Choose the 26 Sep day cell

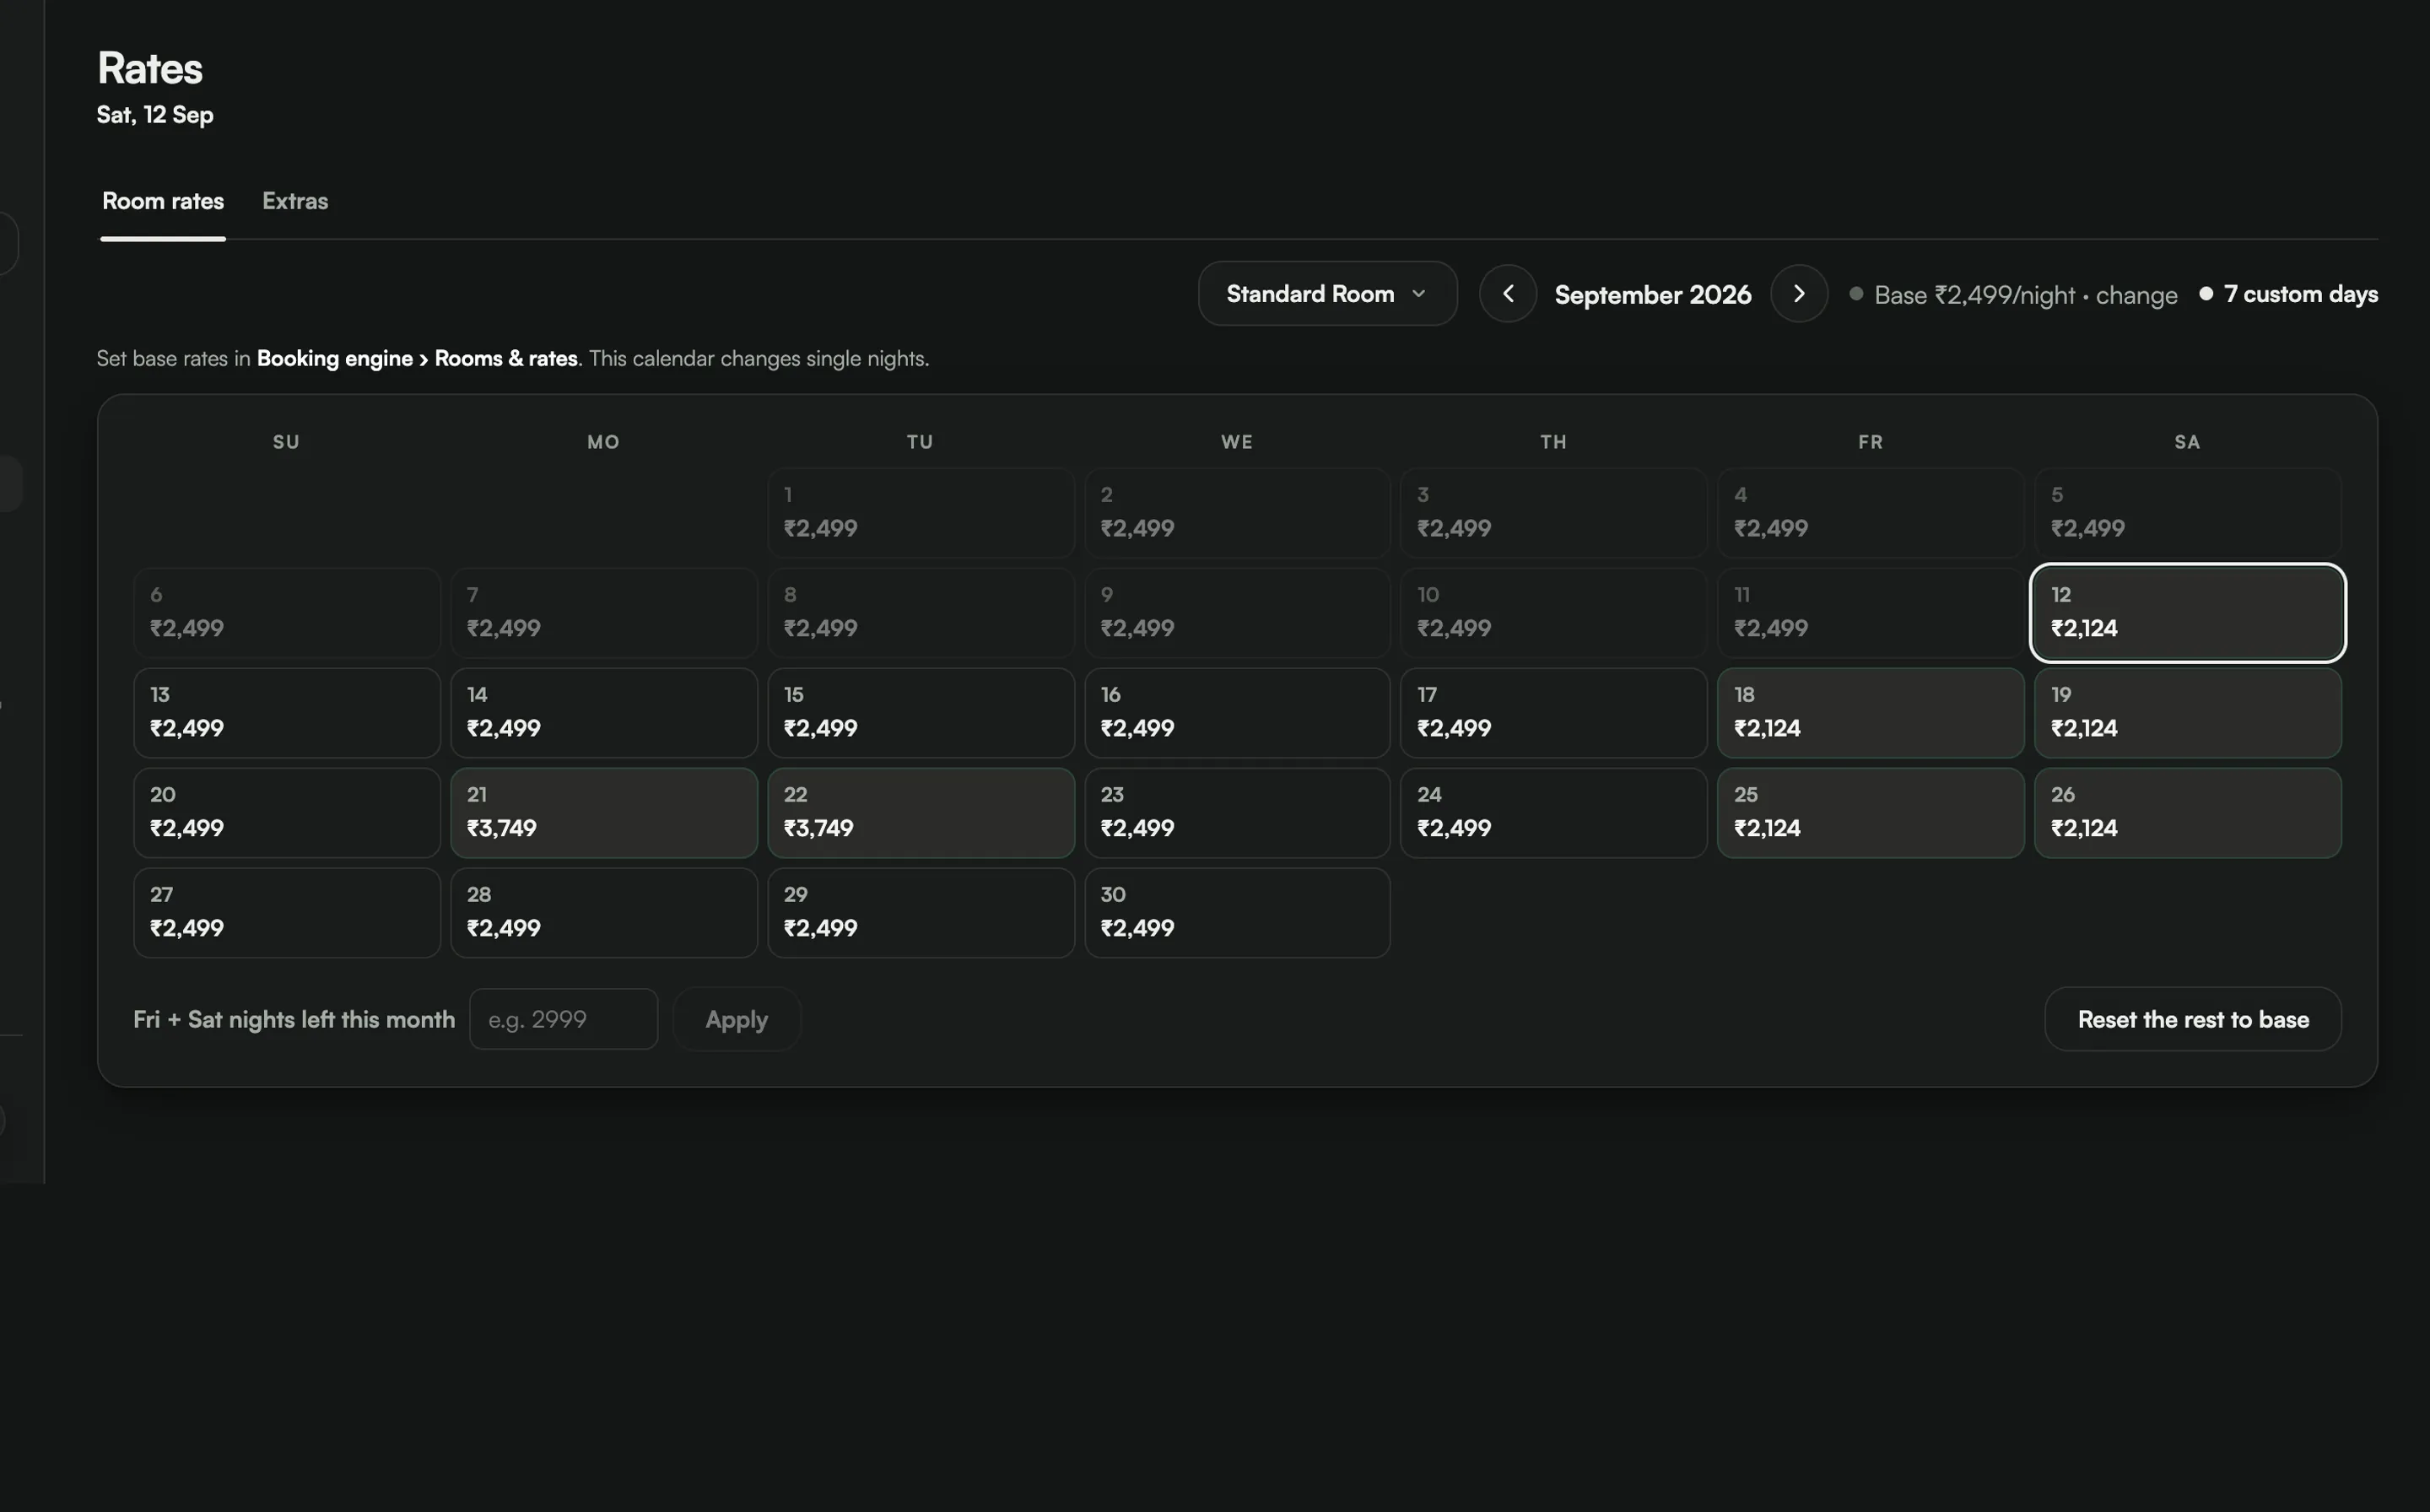coord(2187,813)
